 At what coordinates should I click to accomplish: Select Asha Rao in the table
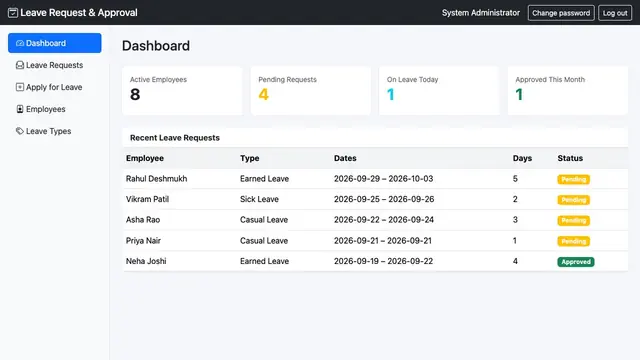(x=143, y=220)
